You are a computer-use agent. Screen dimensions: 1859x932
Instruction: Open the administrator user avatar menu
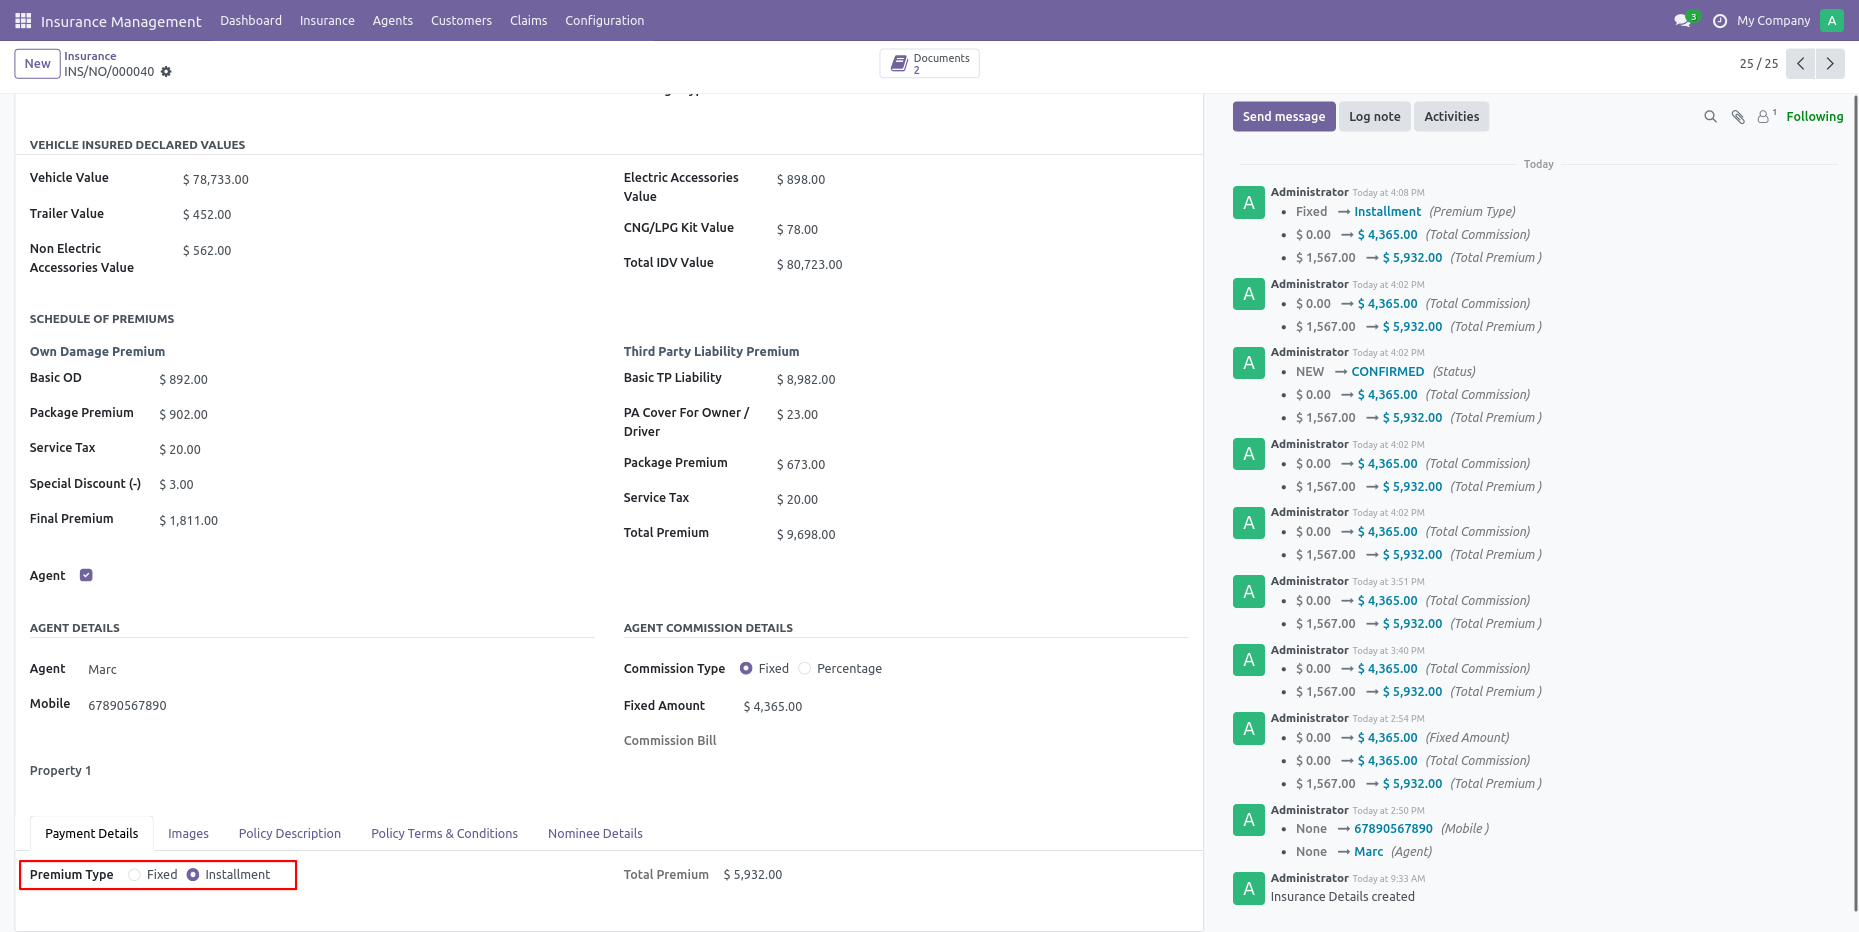(1832, 21)
